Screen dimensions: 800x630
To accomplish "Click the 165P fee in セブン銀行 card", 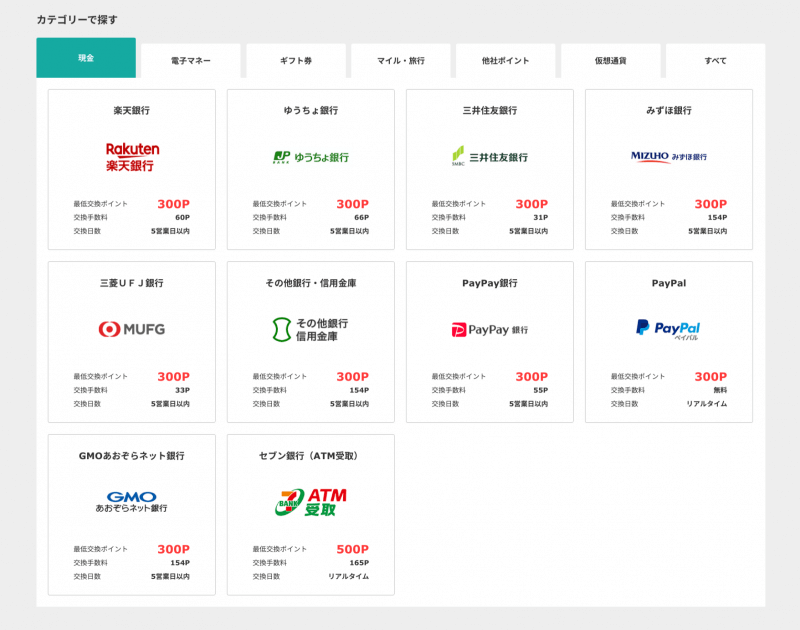I will point(359,563).
